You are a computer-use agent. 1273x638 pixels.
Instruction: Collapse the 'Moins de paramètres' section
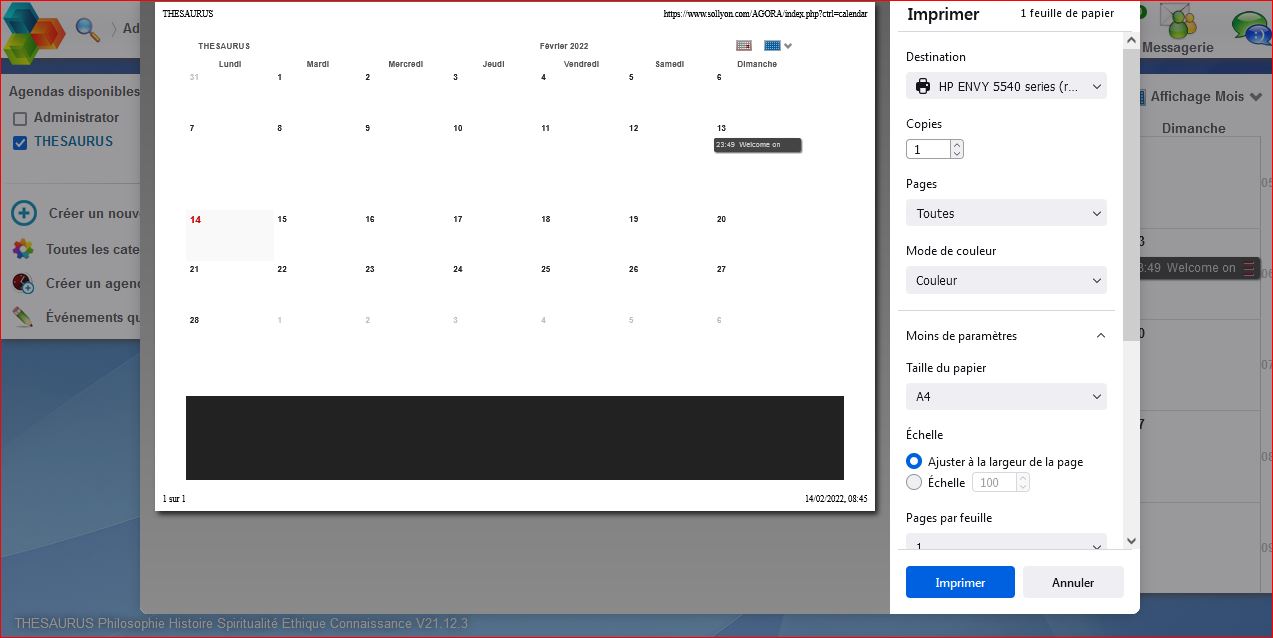pyautogui.click(x=1100, y=335)
